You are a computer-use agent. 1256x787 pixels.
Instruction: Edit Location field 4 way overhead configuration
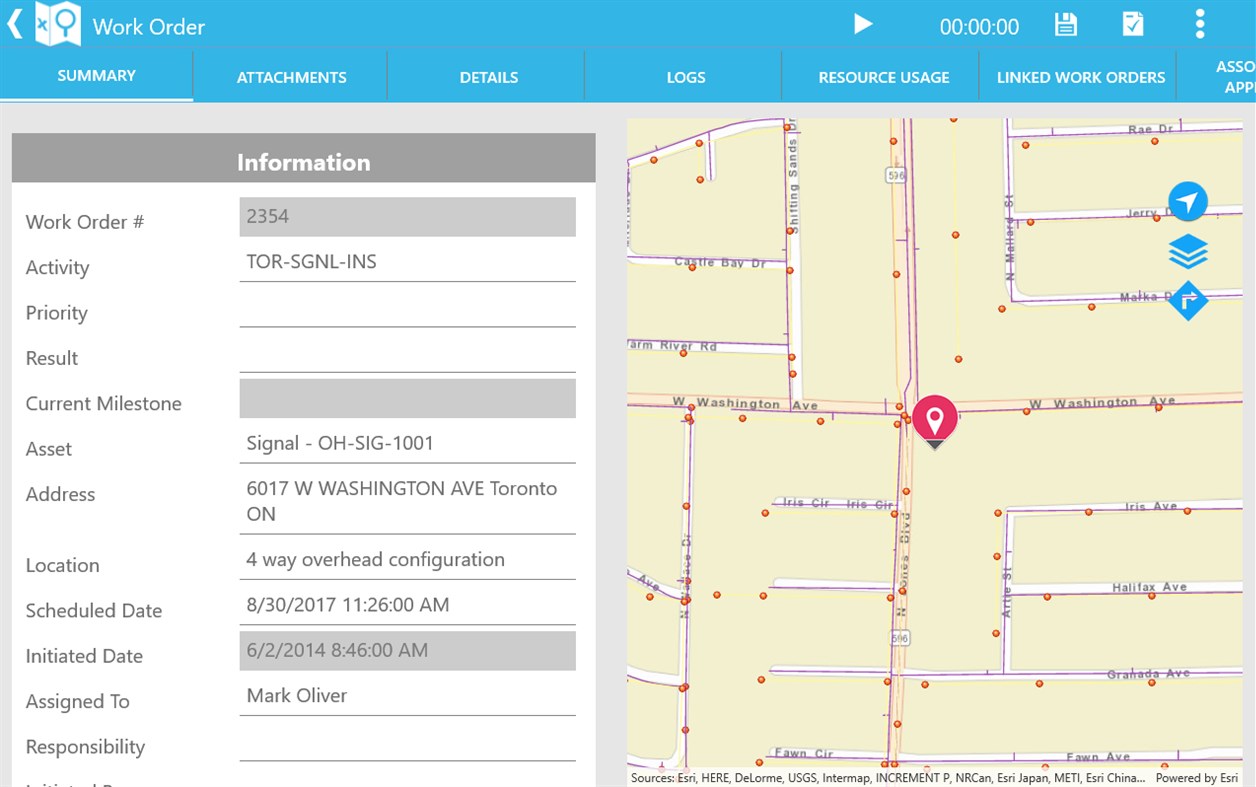[x=408, y=560]
